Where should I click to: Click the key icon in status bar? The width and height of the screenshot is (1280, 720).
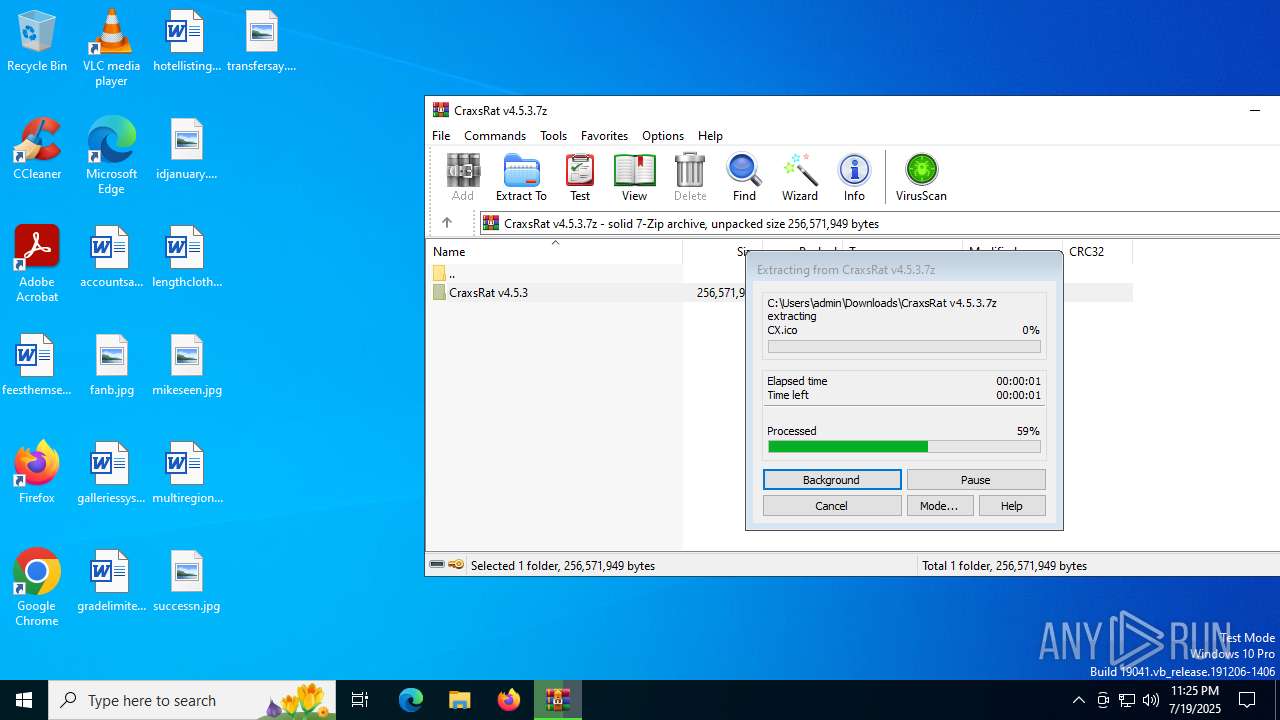[x=456, y=565]
